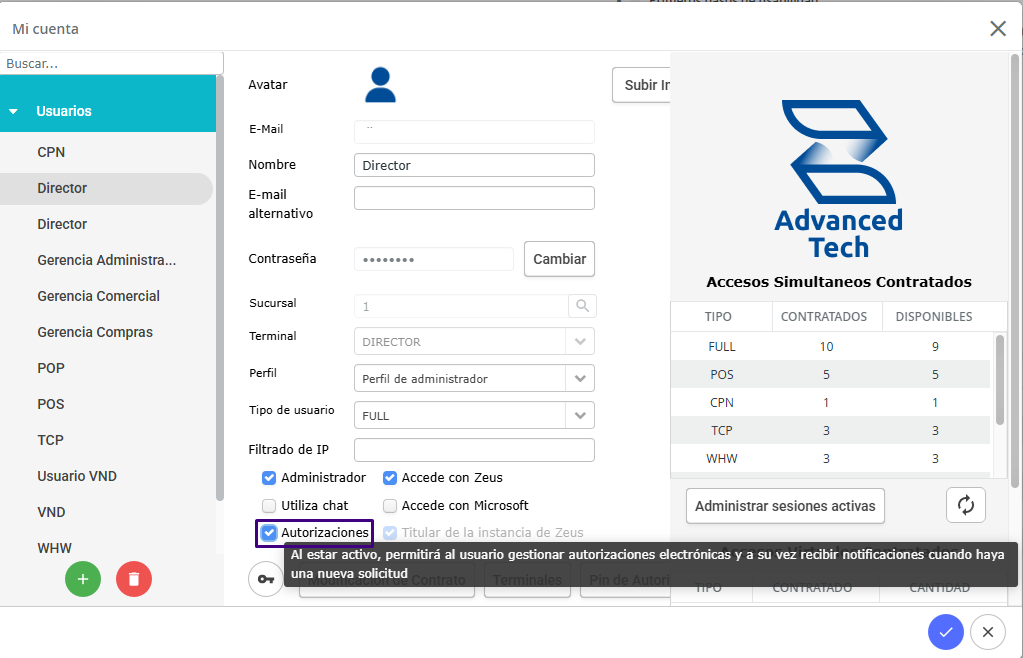
Task: Click the Sucursal search magnifier icon
Action: coord(582,306)
